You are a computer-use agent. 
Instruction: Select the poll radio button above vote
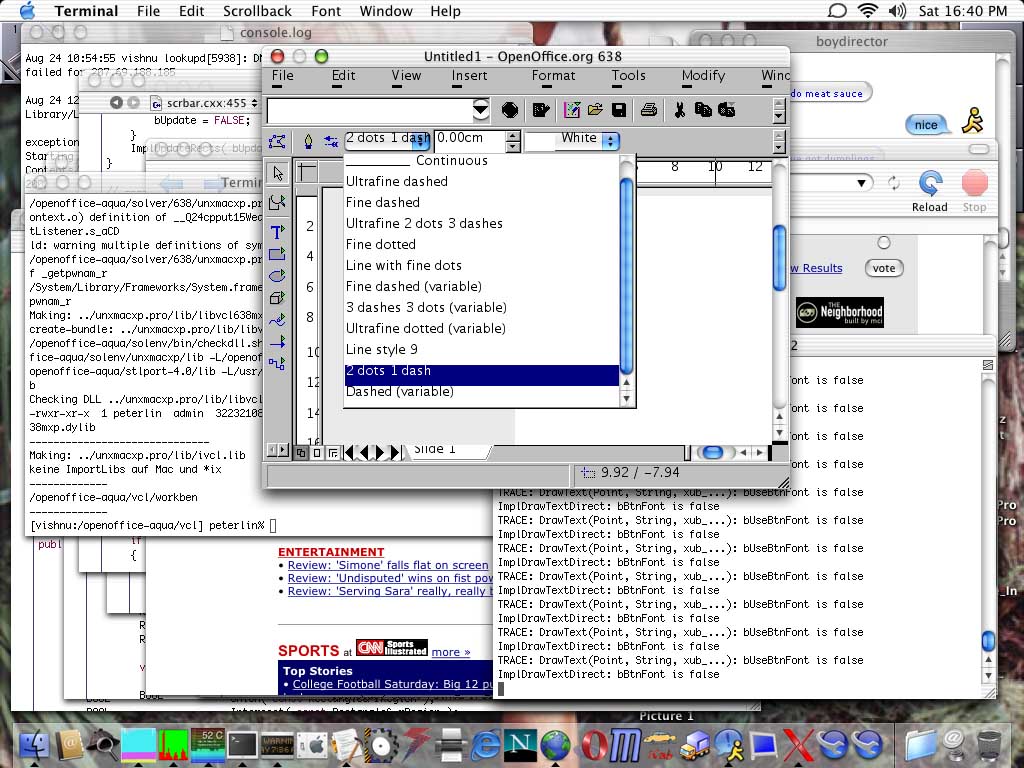884,243
